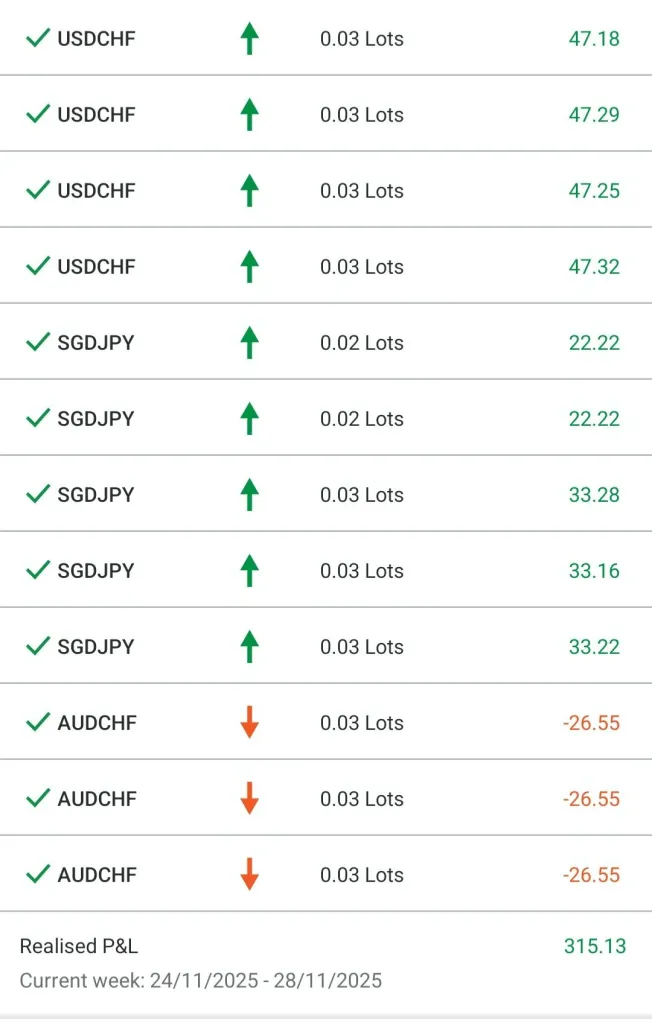Screen dimensions: 652x1023
Task: Tap the buy arrow on the SGDJPY trade showing 33.16
Action: (250, 571)
